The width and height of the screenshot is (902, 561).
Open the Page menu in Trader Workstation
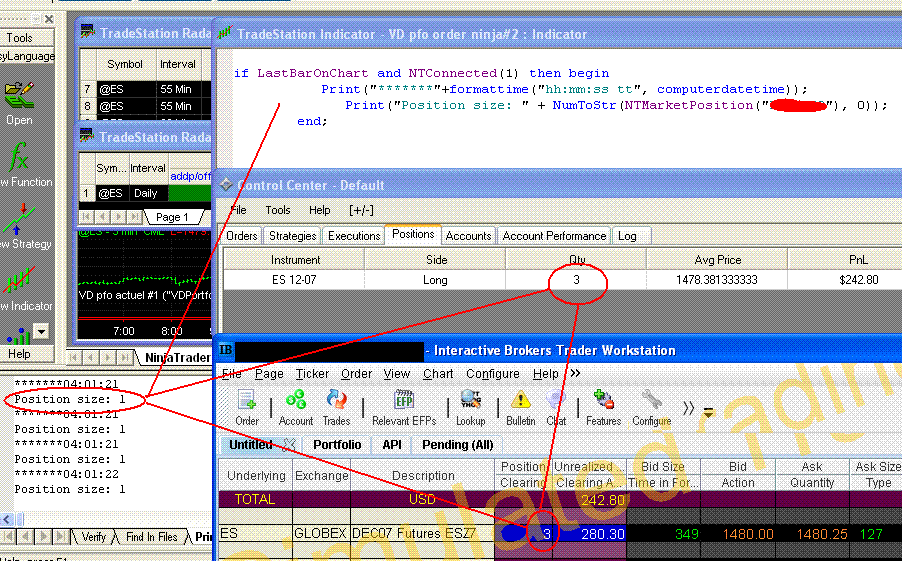tap(269, 374)
